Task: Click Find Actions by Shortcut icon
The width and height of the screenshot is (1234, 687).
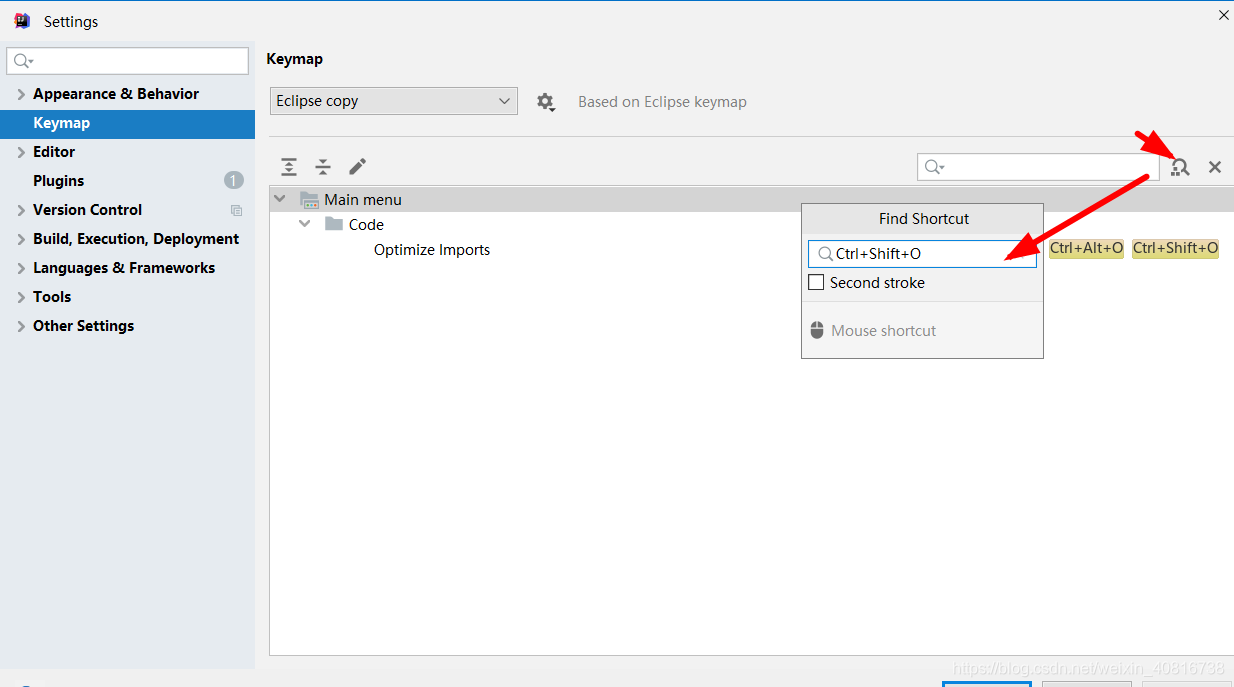Action: click(x=1180, y=167)
